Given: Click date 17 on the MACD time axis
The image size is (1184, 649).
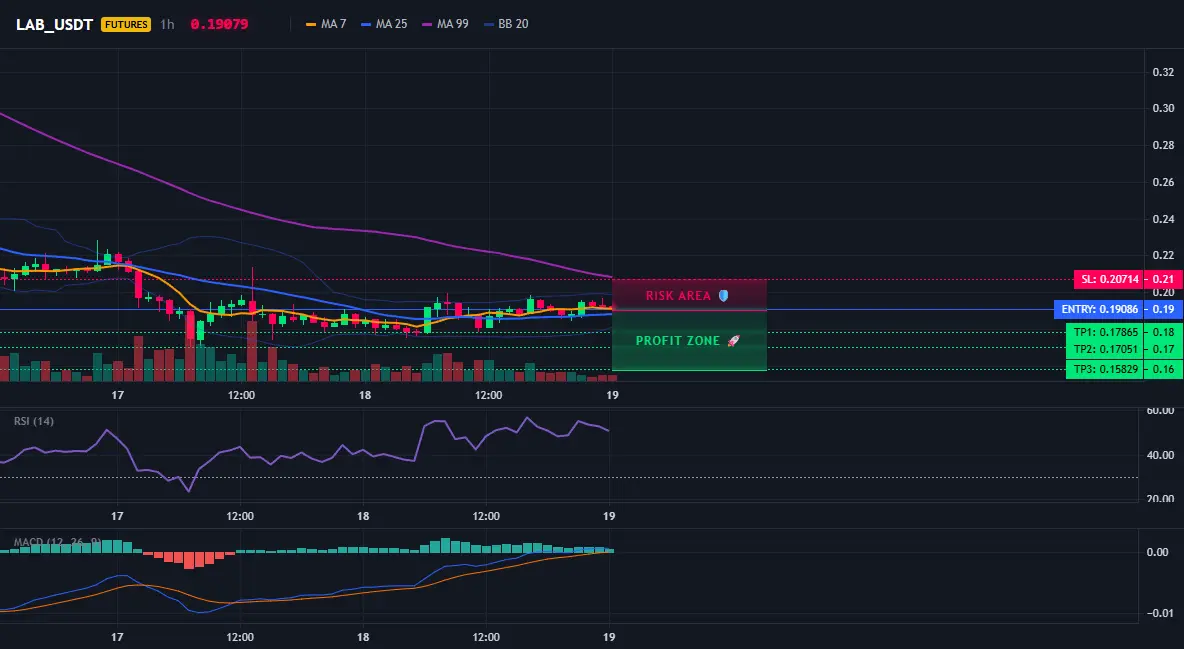Looking at the screenshot, I should pos(117,637).
